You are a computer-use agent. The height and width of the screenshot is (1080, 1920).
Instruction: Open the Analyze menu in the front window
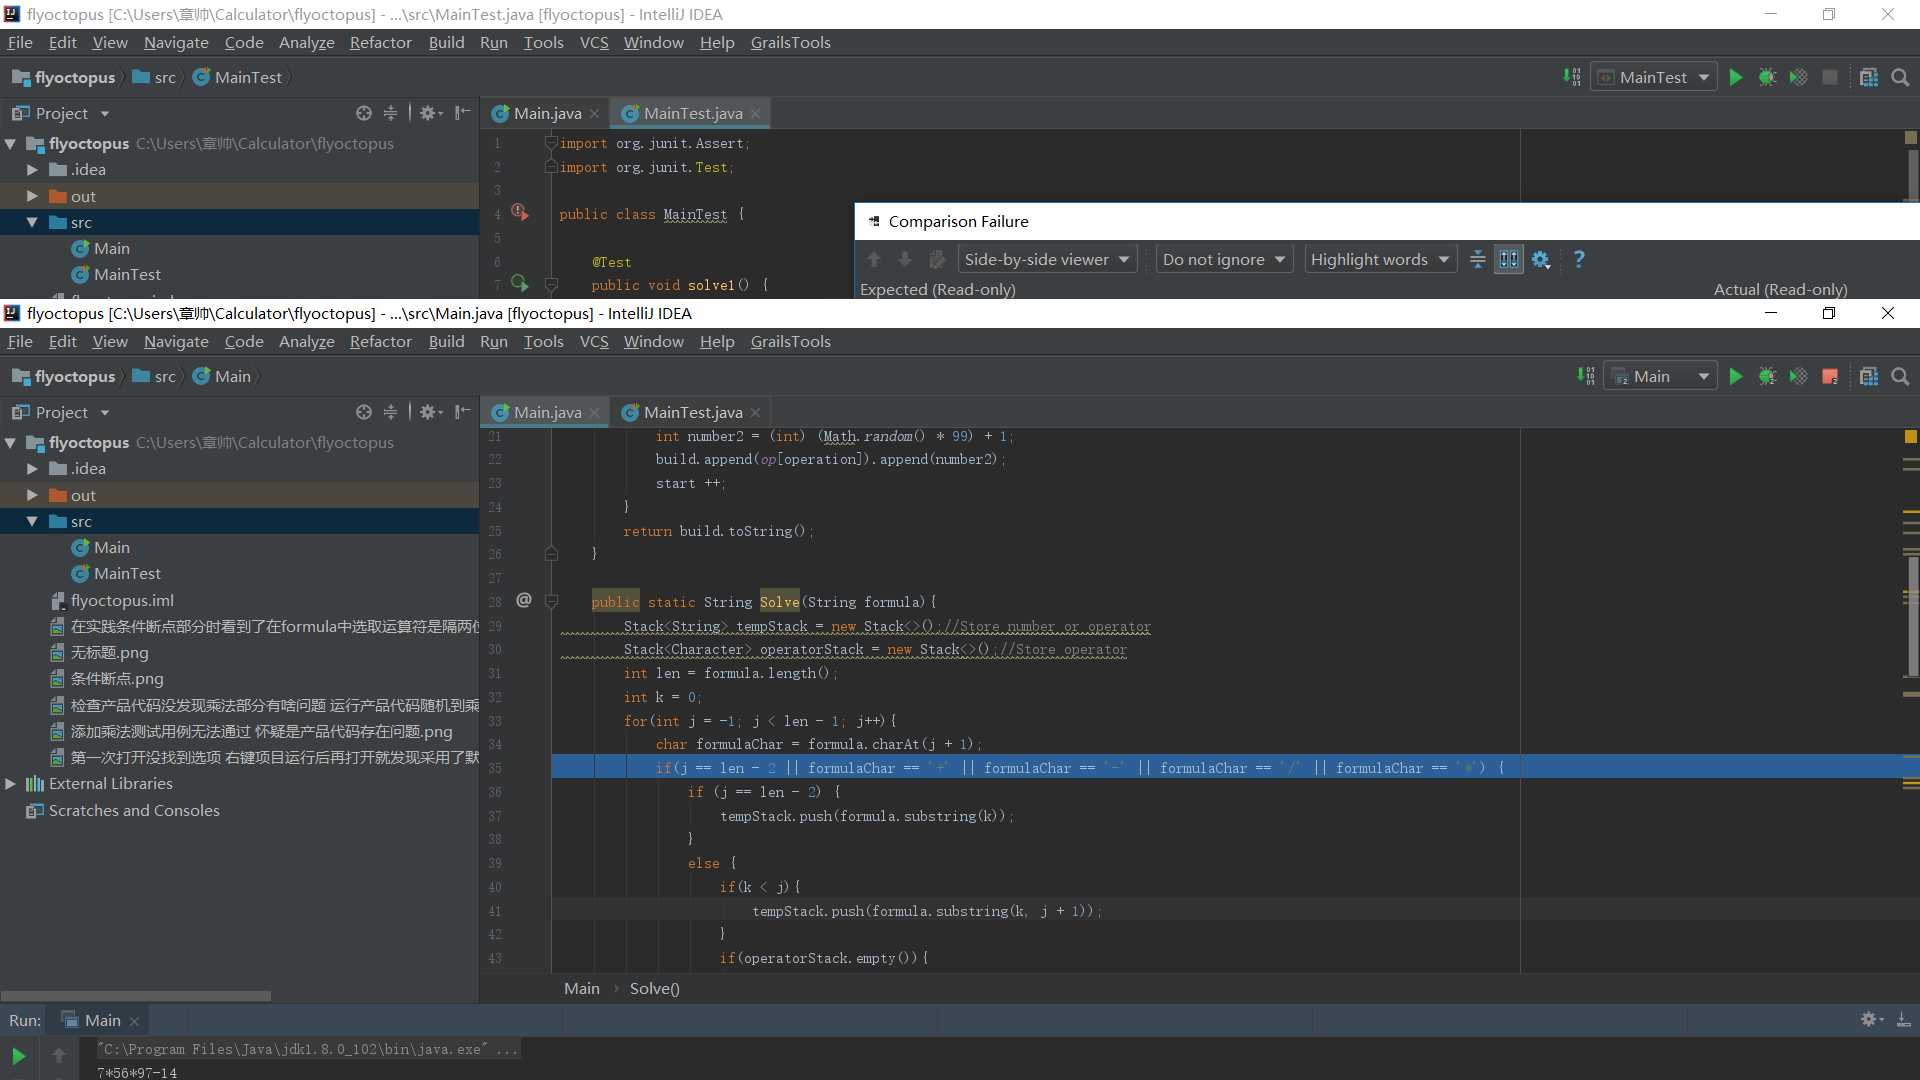coord(306,342)
